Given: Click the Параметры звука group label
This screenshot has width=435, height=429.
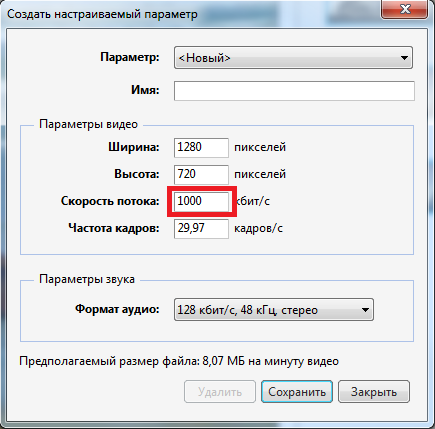Looking at the screenshot, I should pyautogui.click(x=87, y=279).
